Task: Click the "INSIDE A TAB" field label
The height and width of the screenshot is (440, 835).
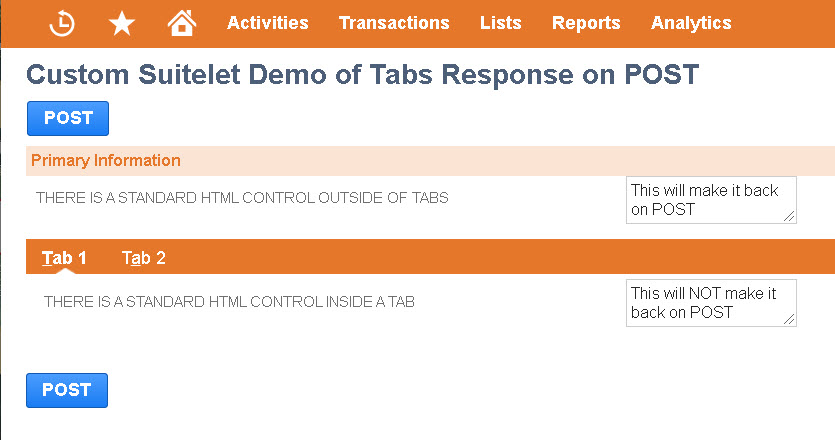Action: (229, 301)
